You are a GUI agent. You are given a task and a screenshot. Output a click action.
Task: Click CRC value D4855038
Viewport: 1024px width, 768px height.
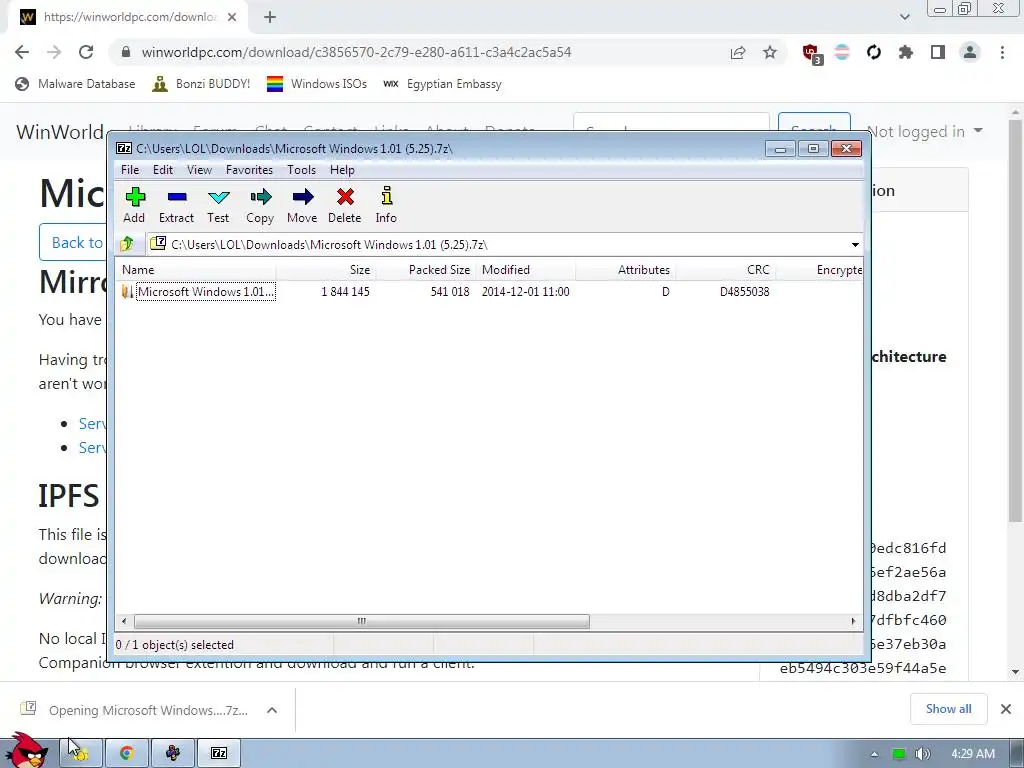pos(744,292)
